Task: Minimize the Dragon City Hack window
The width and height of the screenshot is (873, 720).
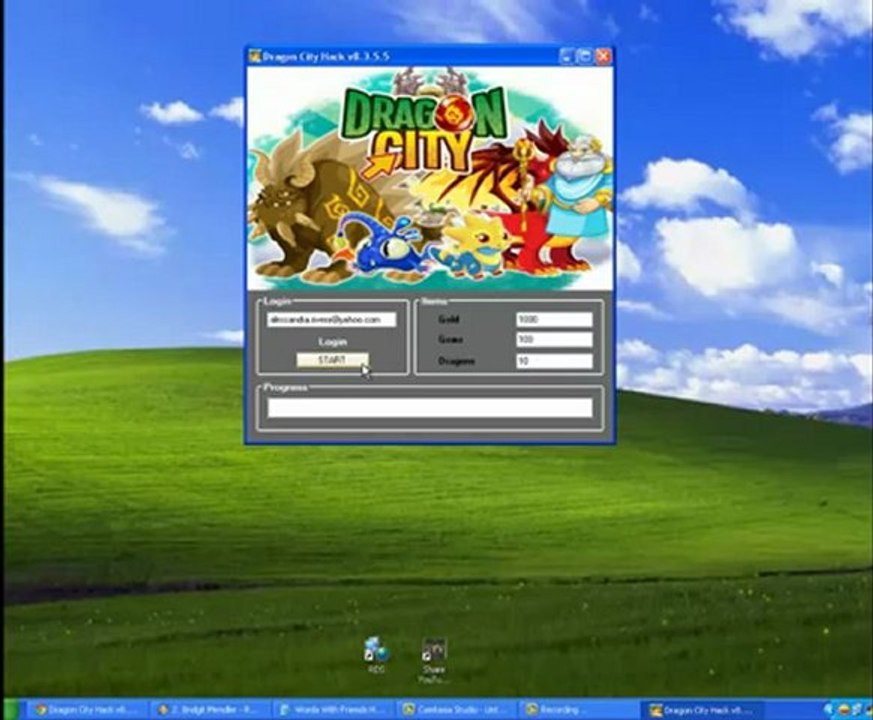Action: tap(567, 56)
